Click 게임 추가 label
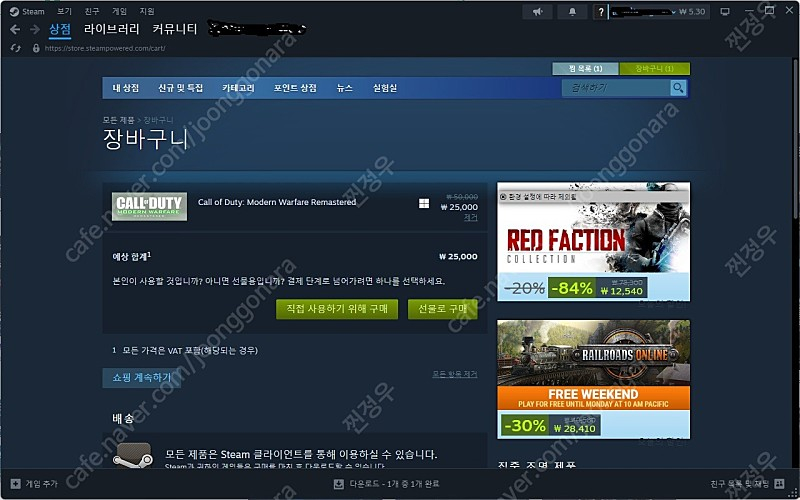The height and width of the screenshot is (500, 800). [x=42, y=484]
